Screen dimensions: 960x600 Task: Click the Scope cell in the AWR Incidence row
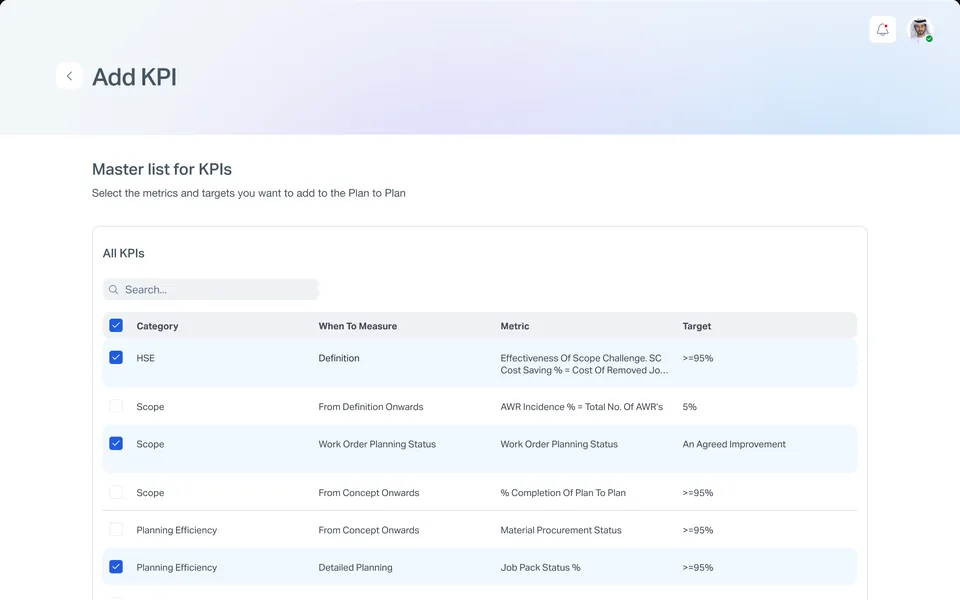[150, 407]
